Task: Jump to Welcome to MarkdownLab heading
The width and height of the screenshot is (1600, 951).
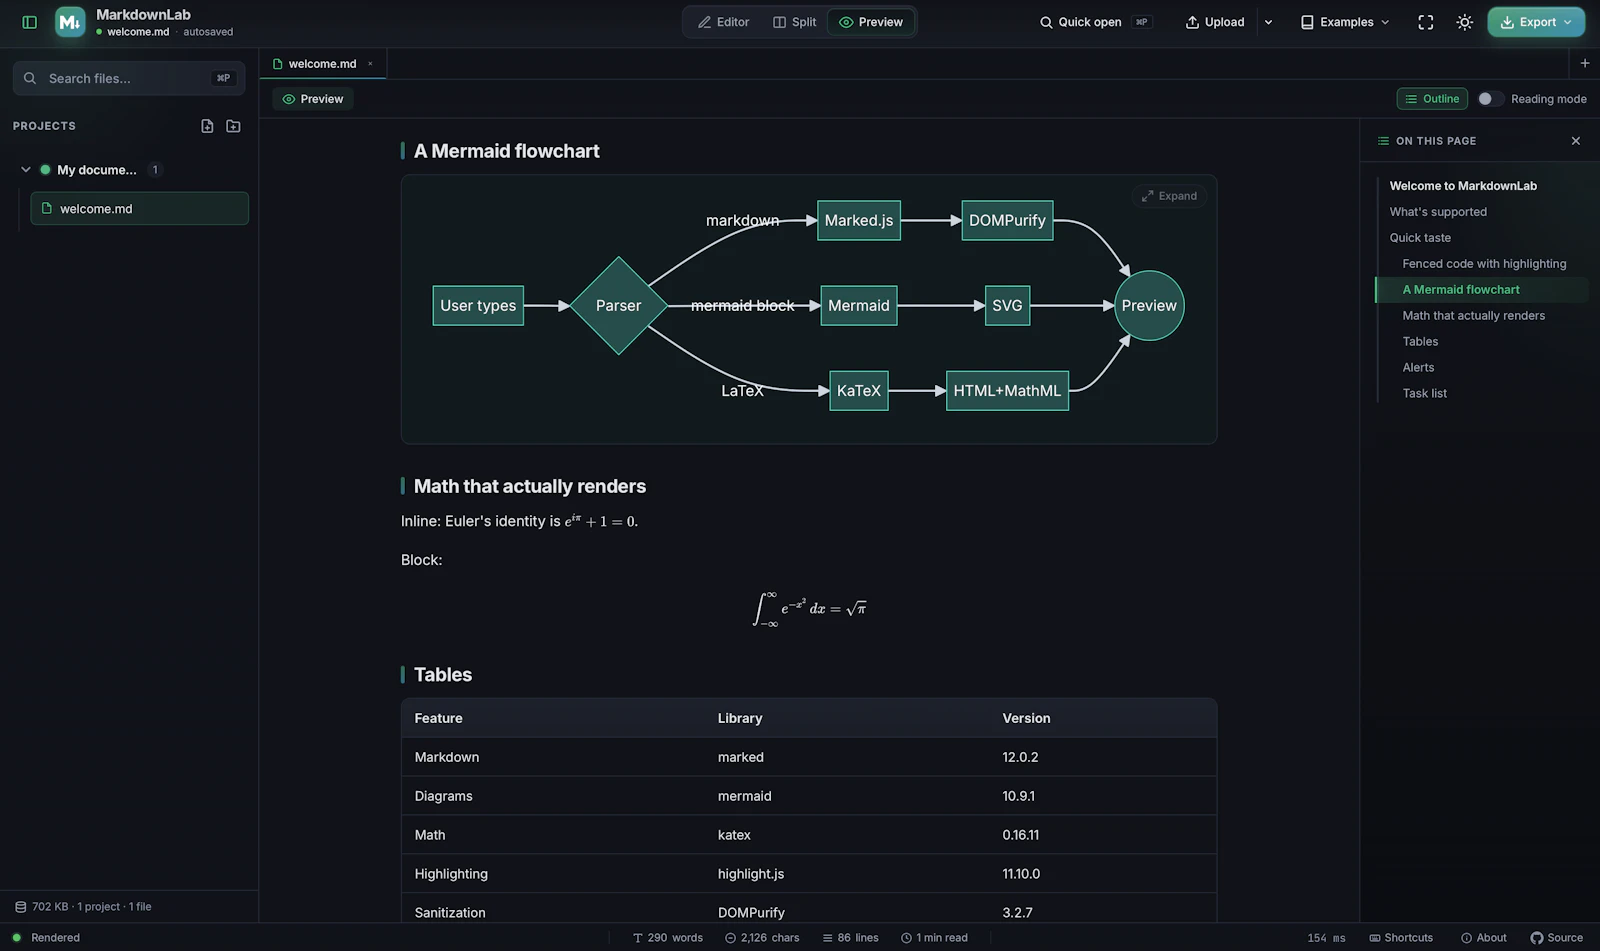Action: (x=1463, y=186)
